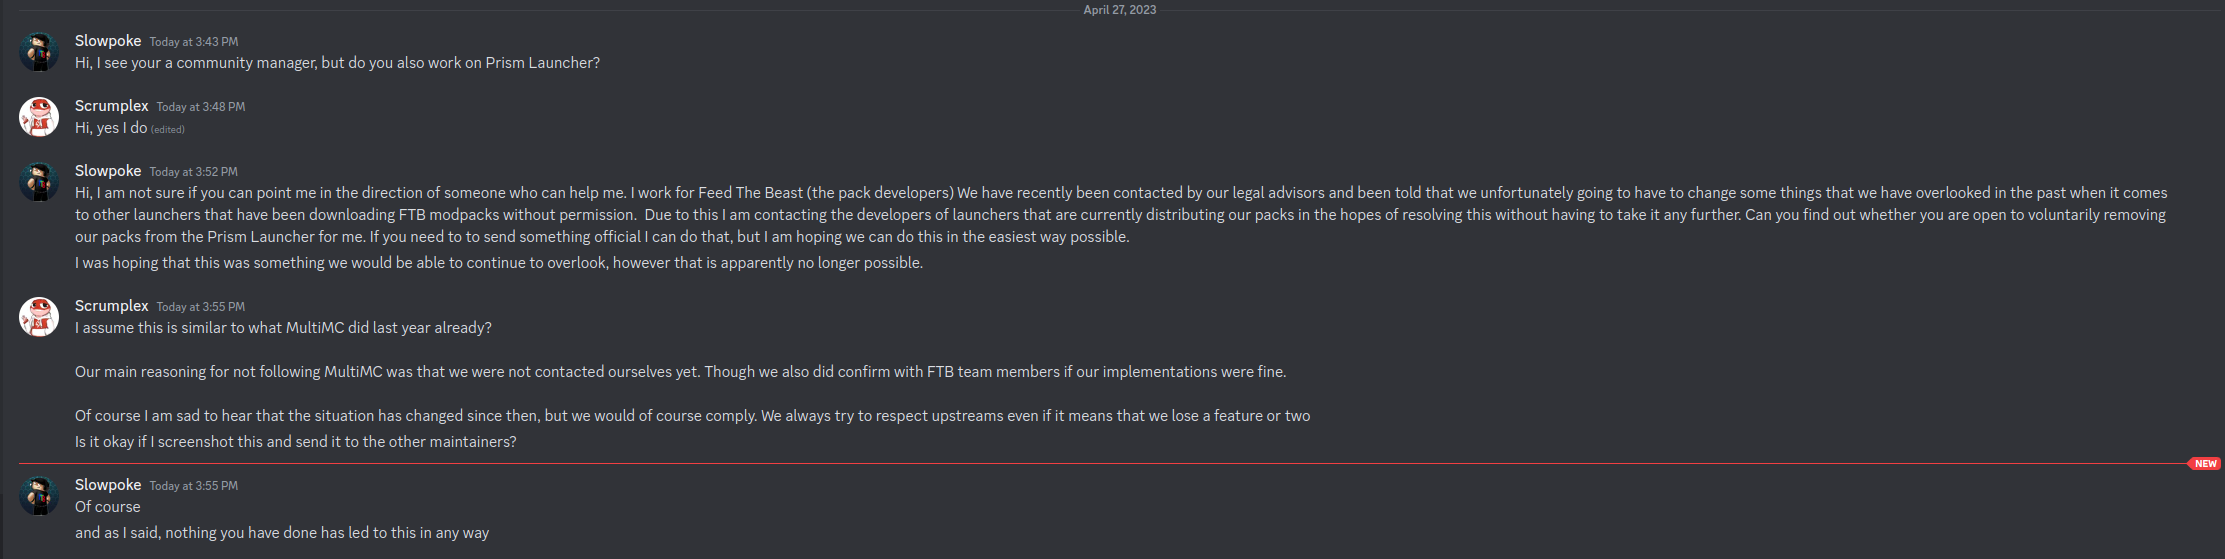Click the April 27, 2023 date divider
The image size is (2225, 559).
1119,10
